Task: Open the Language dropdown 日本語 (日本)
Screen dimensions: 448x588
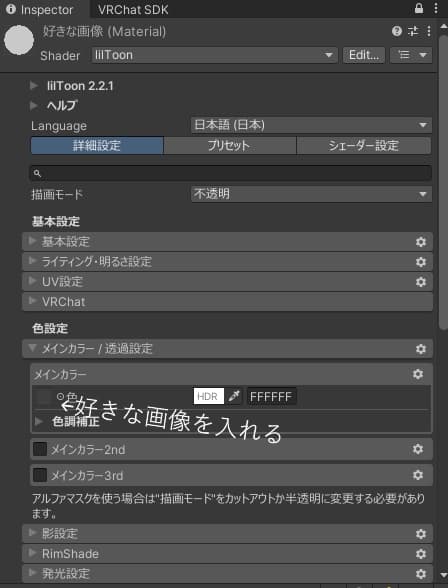Action: (x=311, y=125)
